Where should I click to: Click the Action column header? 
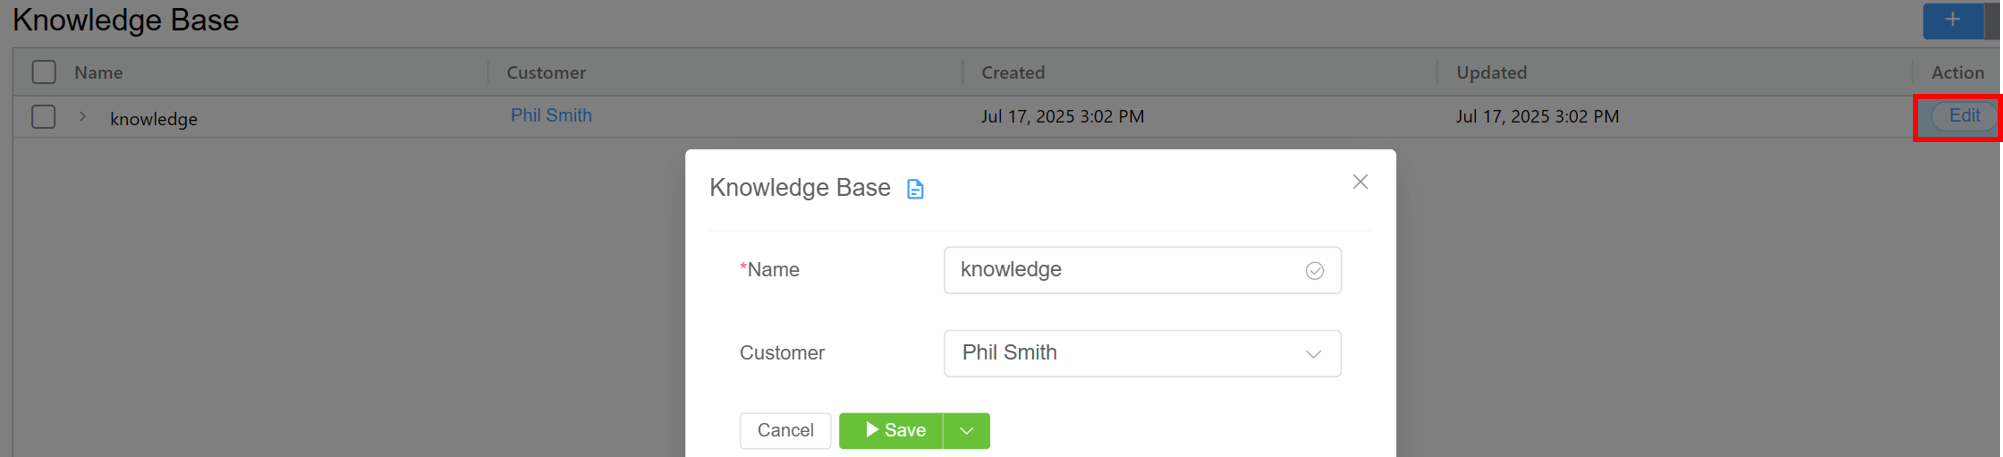pos(1956,72)
